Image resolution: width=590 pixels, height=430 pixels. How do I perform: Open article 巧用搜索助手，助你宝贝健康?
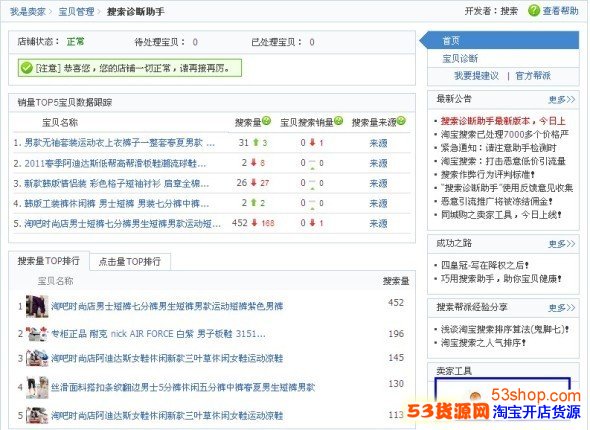[x=501, y=279]
